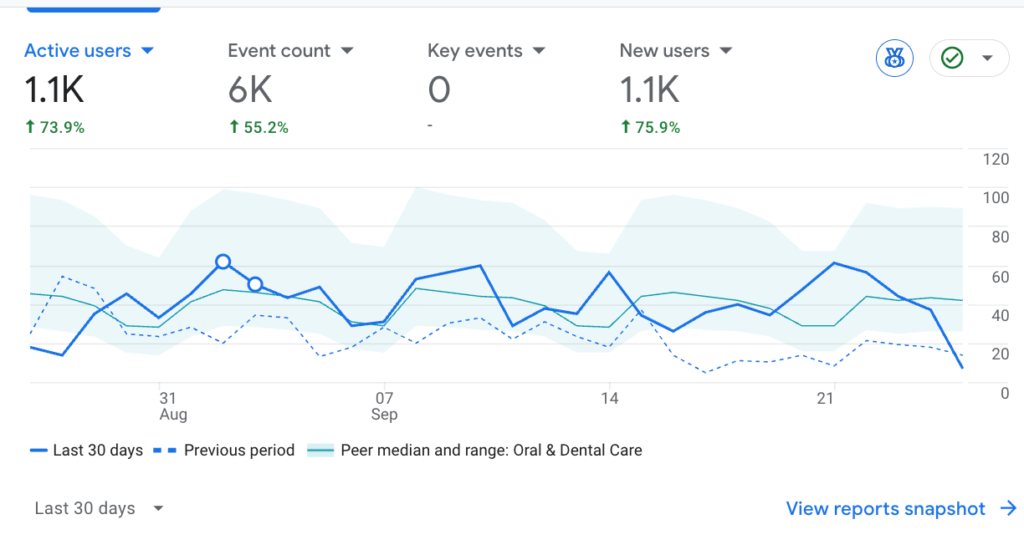
Task: Switch to the Event count 6K tab
Action: (250, 90)
